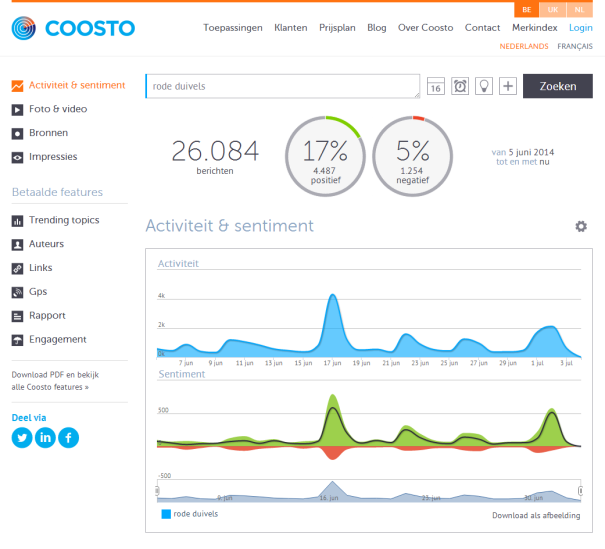Click the Auteurs person icon
The width and height of the screenshot is (605, 549).
point(17,245)
